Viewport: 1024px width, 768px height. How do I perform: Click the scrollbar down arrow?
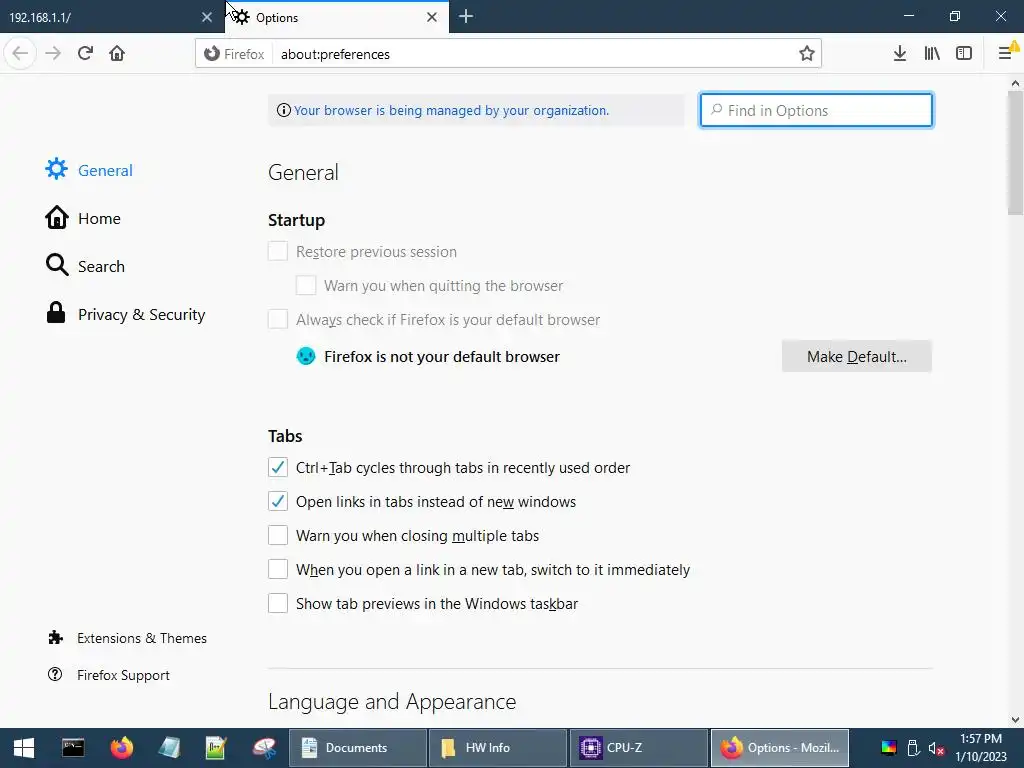(x=1016, y=720)
